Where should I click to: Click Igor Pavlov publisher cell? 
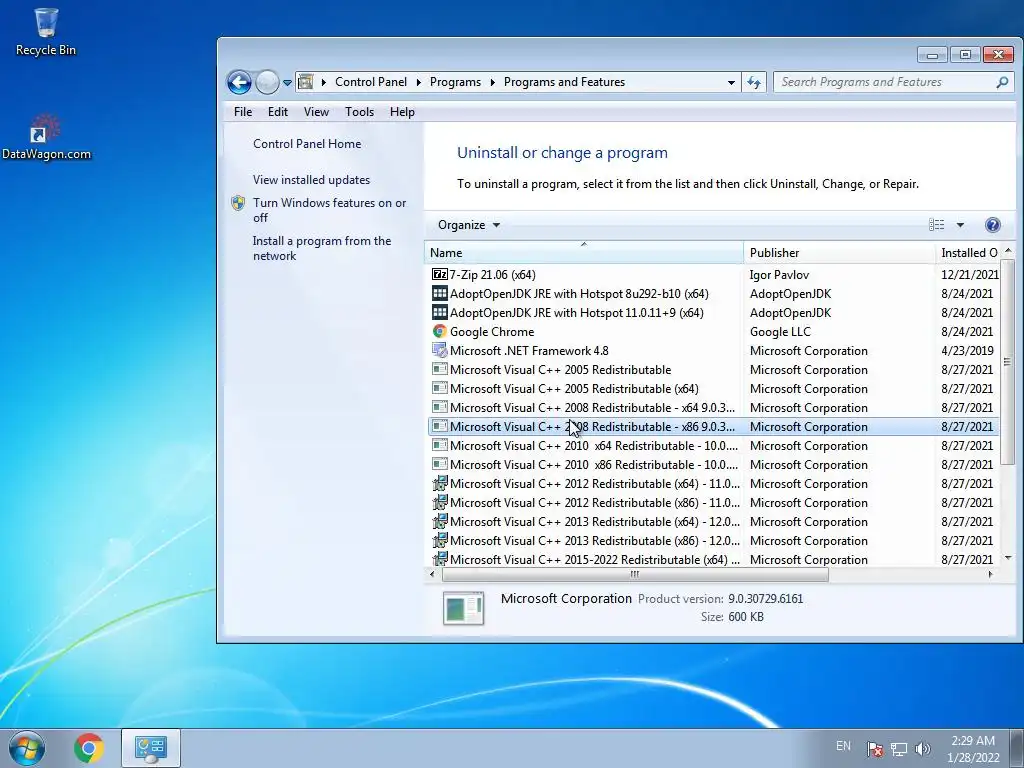pyautogui.click(x=779, y=275)
